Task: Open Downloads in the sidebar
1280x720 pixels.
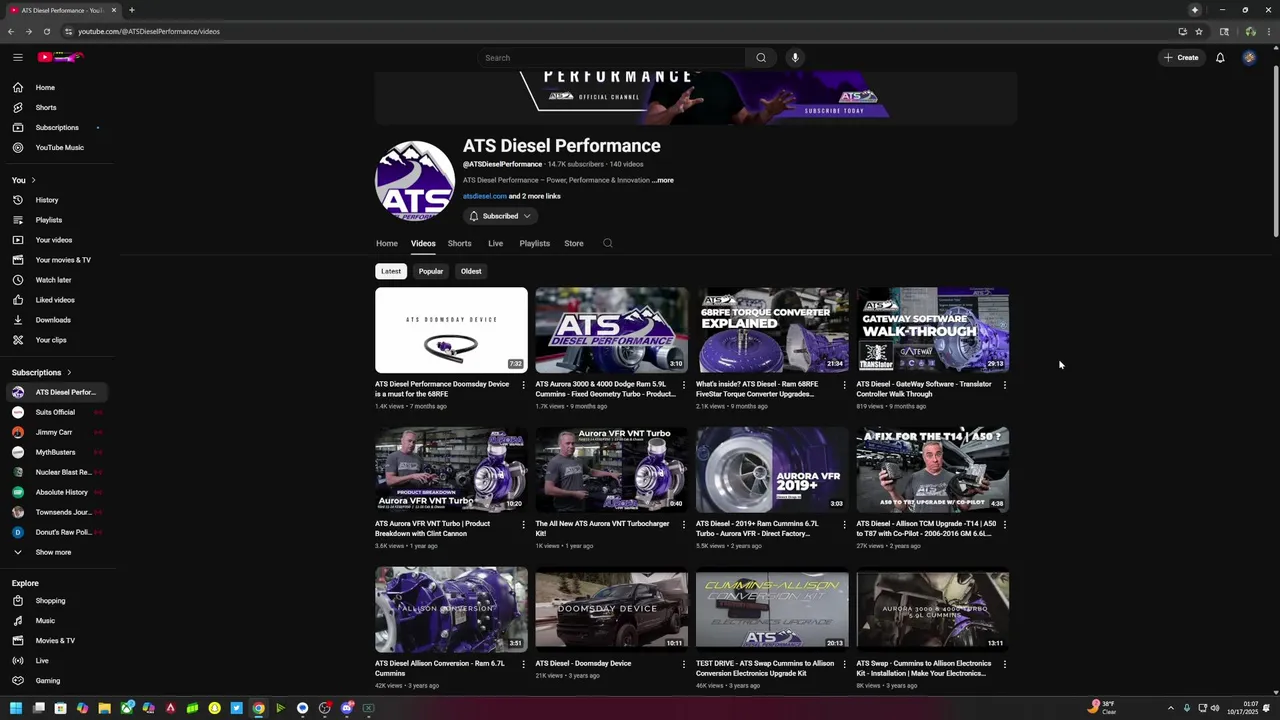Action: click(x=55, y=320)
